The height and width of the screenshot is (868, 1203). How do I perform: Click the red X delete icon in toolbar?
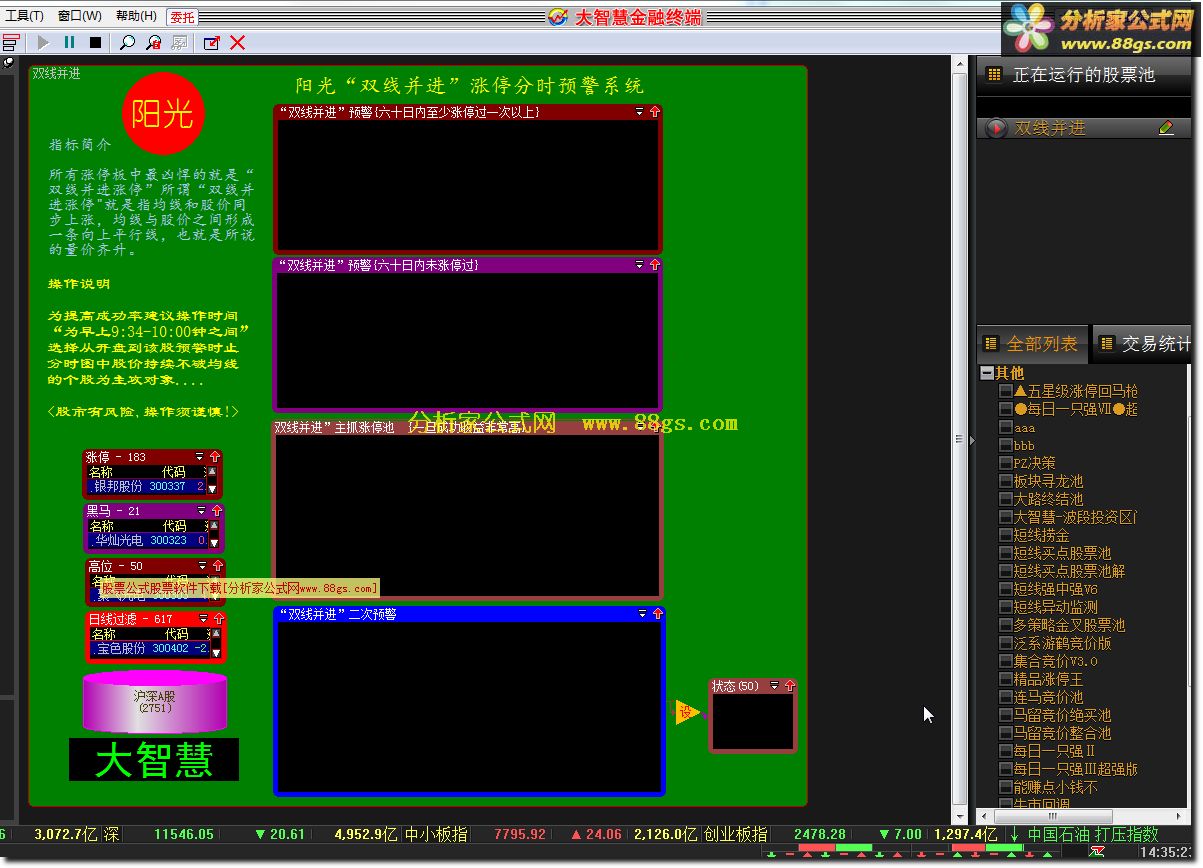tap(238, 42)
